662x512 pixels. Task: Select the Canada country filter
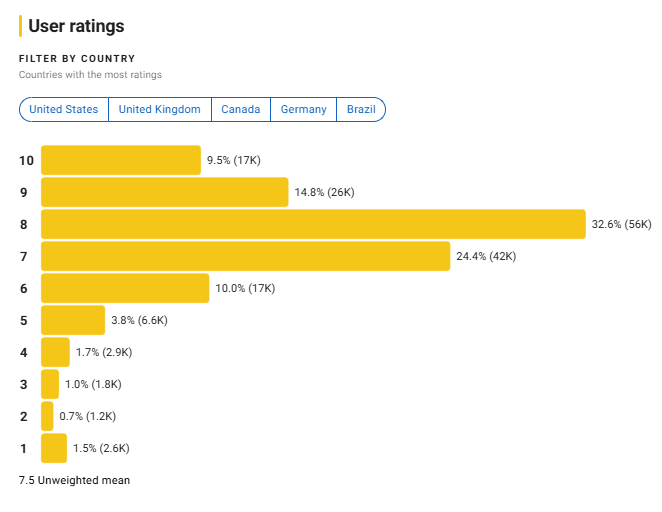241,110
